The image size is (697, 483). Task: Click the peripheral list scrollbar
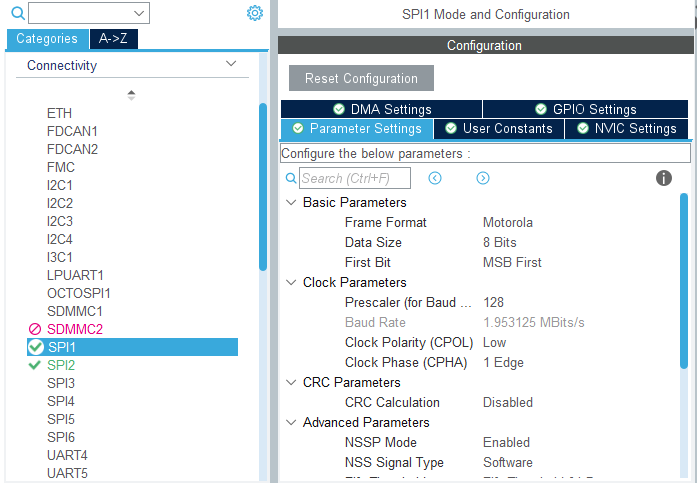[263, 187]
